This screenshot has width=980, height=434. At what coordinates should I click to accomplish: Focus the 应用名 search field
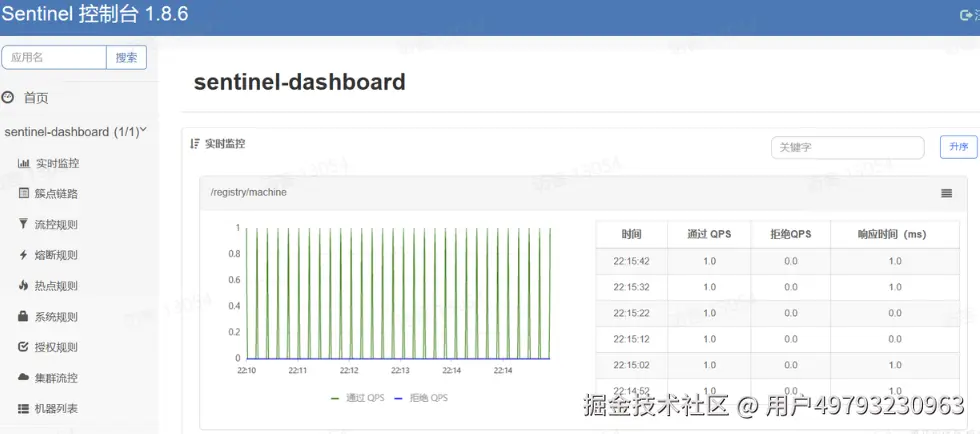coord(54,57)
